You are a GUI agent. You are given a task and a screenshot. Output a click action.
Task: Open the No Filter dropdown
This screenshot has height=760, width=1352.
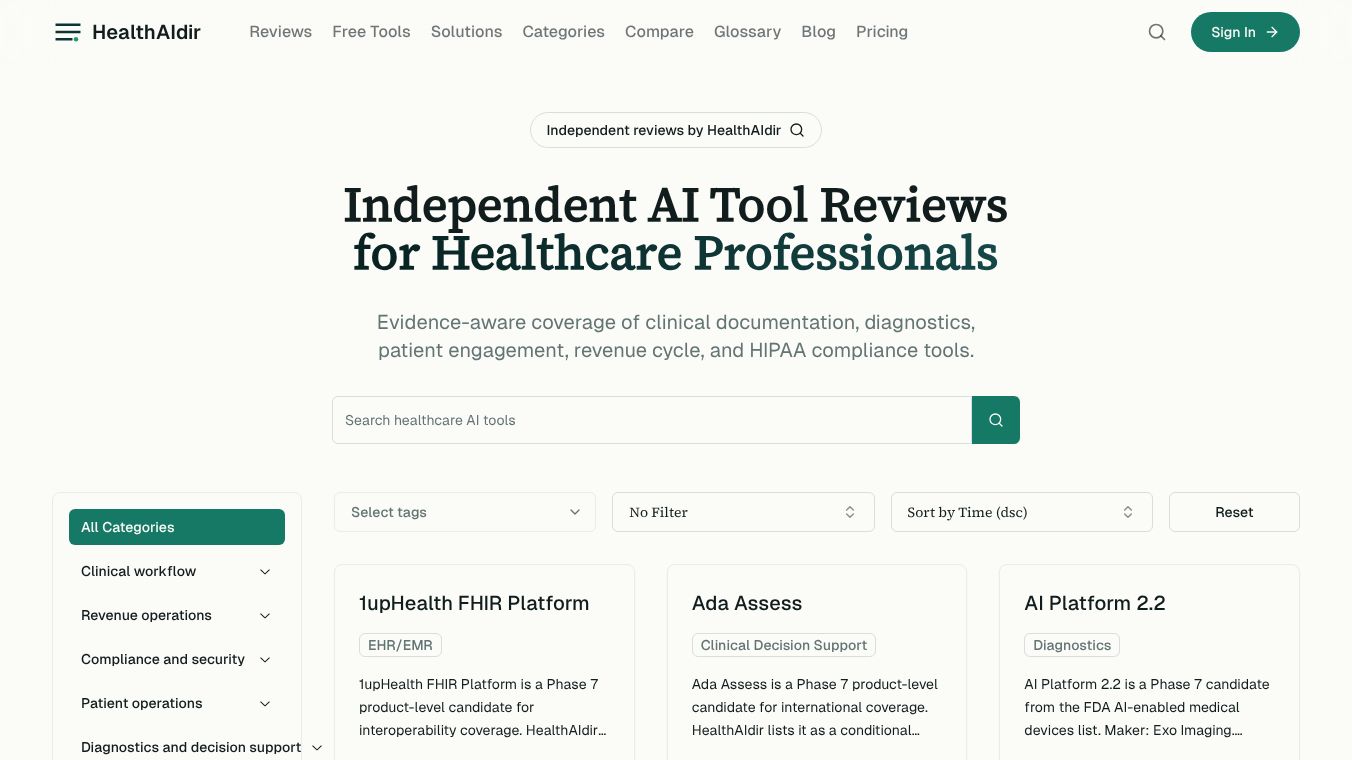point(743,512)
